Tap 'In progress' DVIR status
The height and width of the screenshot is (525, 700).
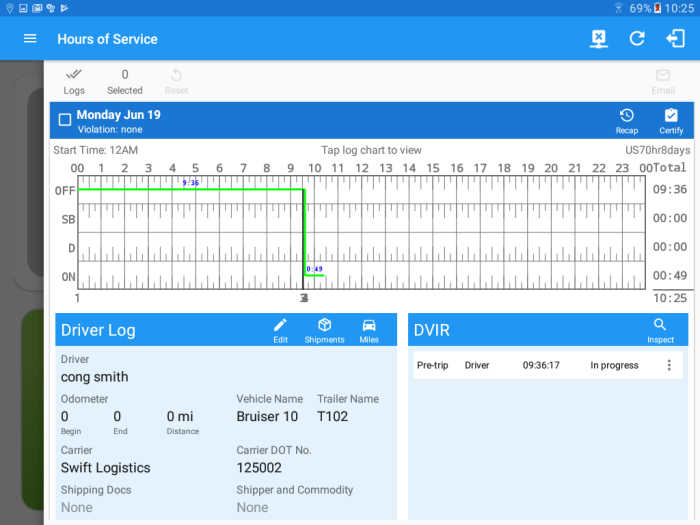614,365
